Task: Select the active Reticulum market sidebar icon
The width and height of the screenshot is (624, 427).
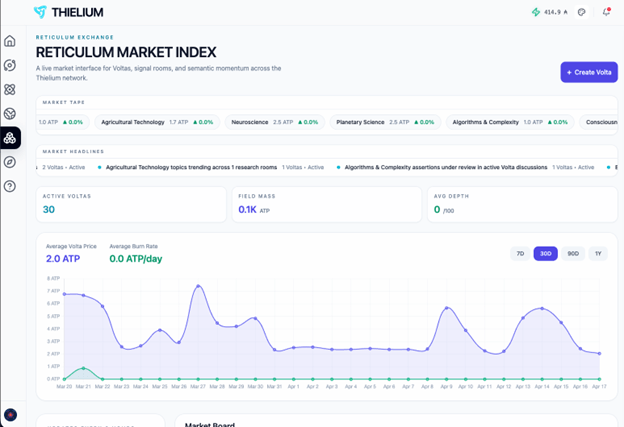Action: (10, 138)
